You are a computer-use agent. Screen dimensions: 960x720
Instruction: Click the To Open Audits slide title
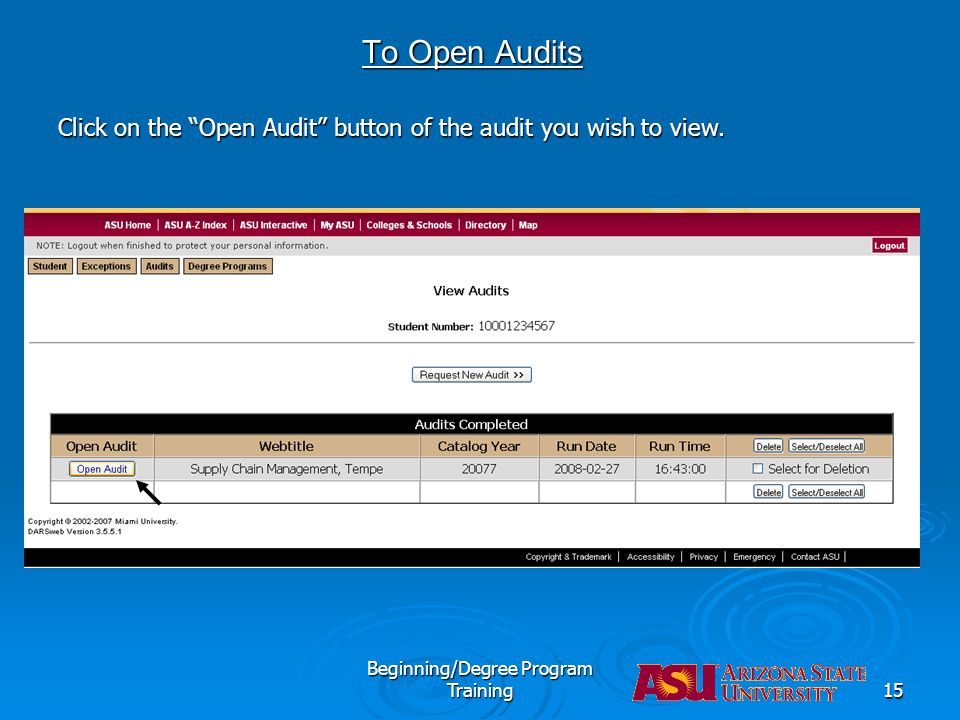(472, 52)
